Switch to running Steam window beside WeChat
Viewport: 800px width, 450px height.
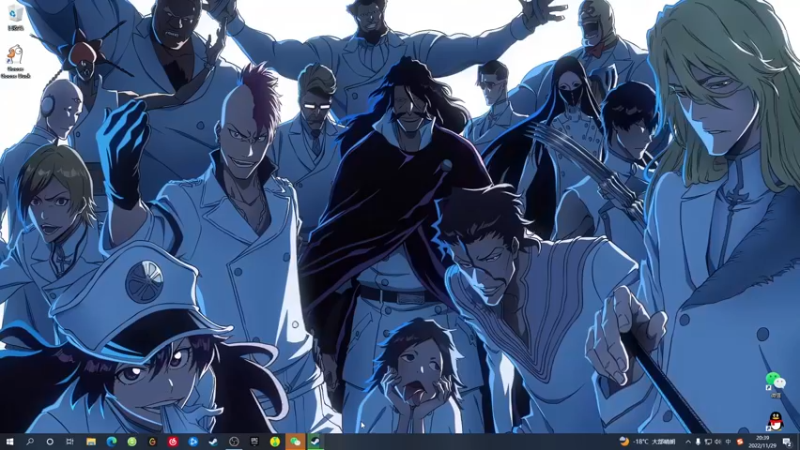pos(315,441)
